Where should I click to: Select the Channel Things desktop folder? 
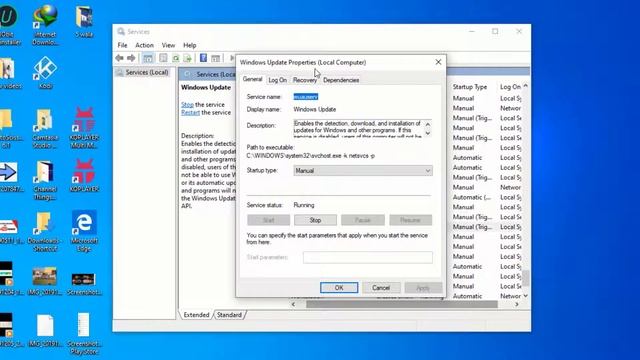45,180
